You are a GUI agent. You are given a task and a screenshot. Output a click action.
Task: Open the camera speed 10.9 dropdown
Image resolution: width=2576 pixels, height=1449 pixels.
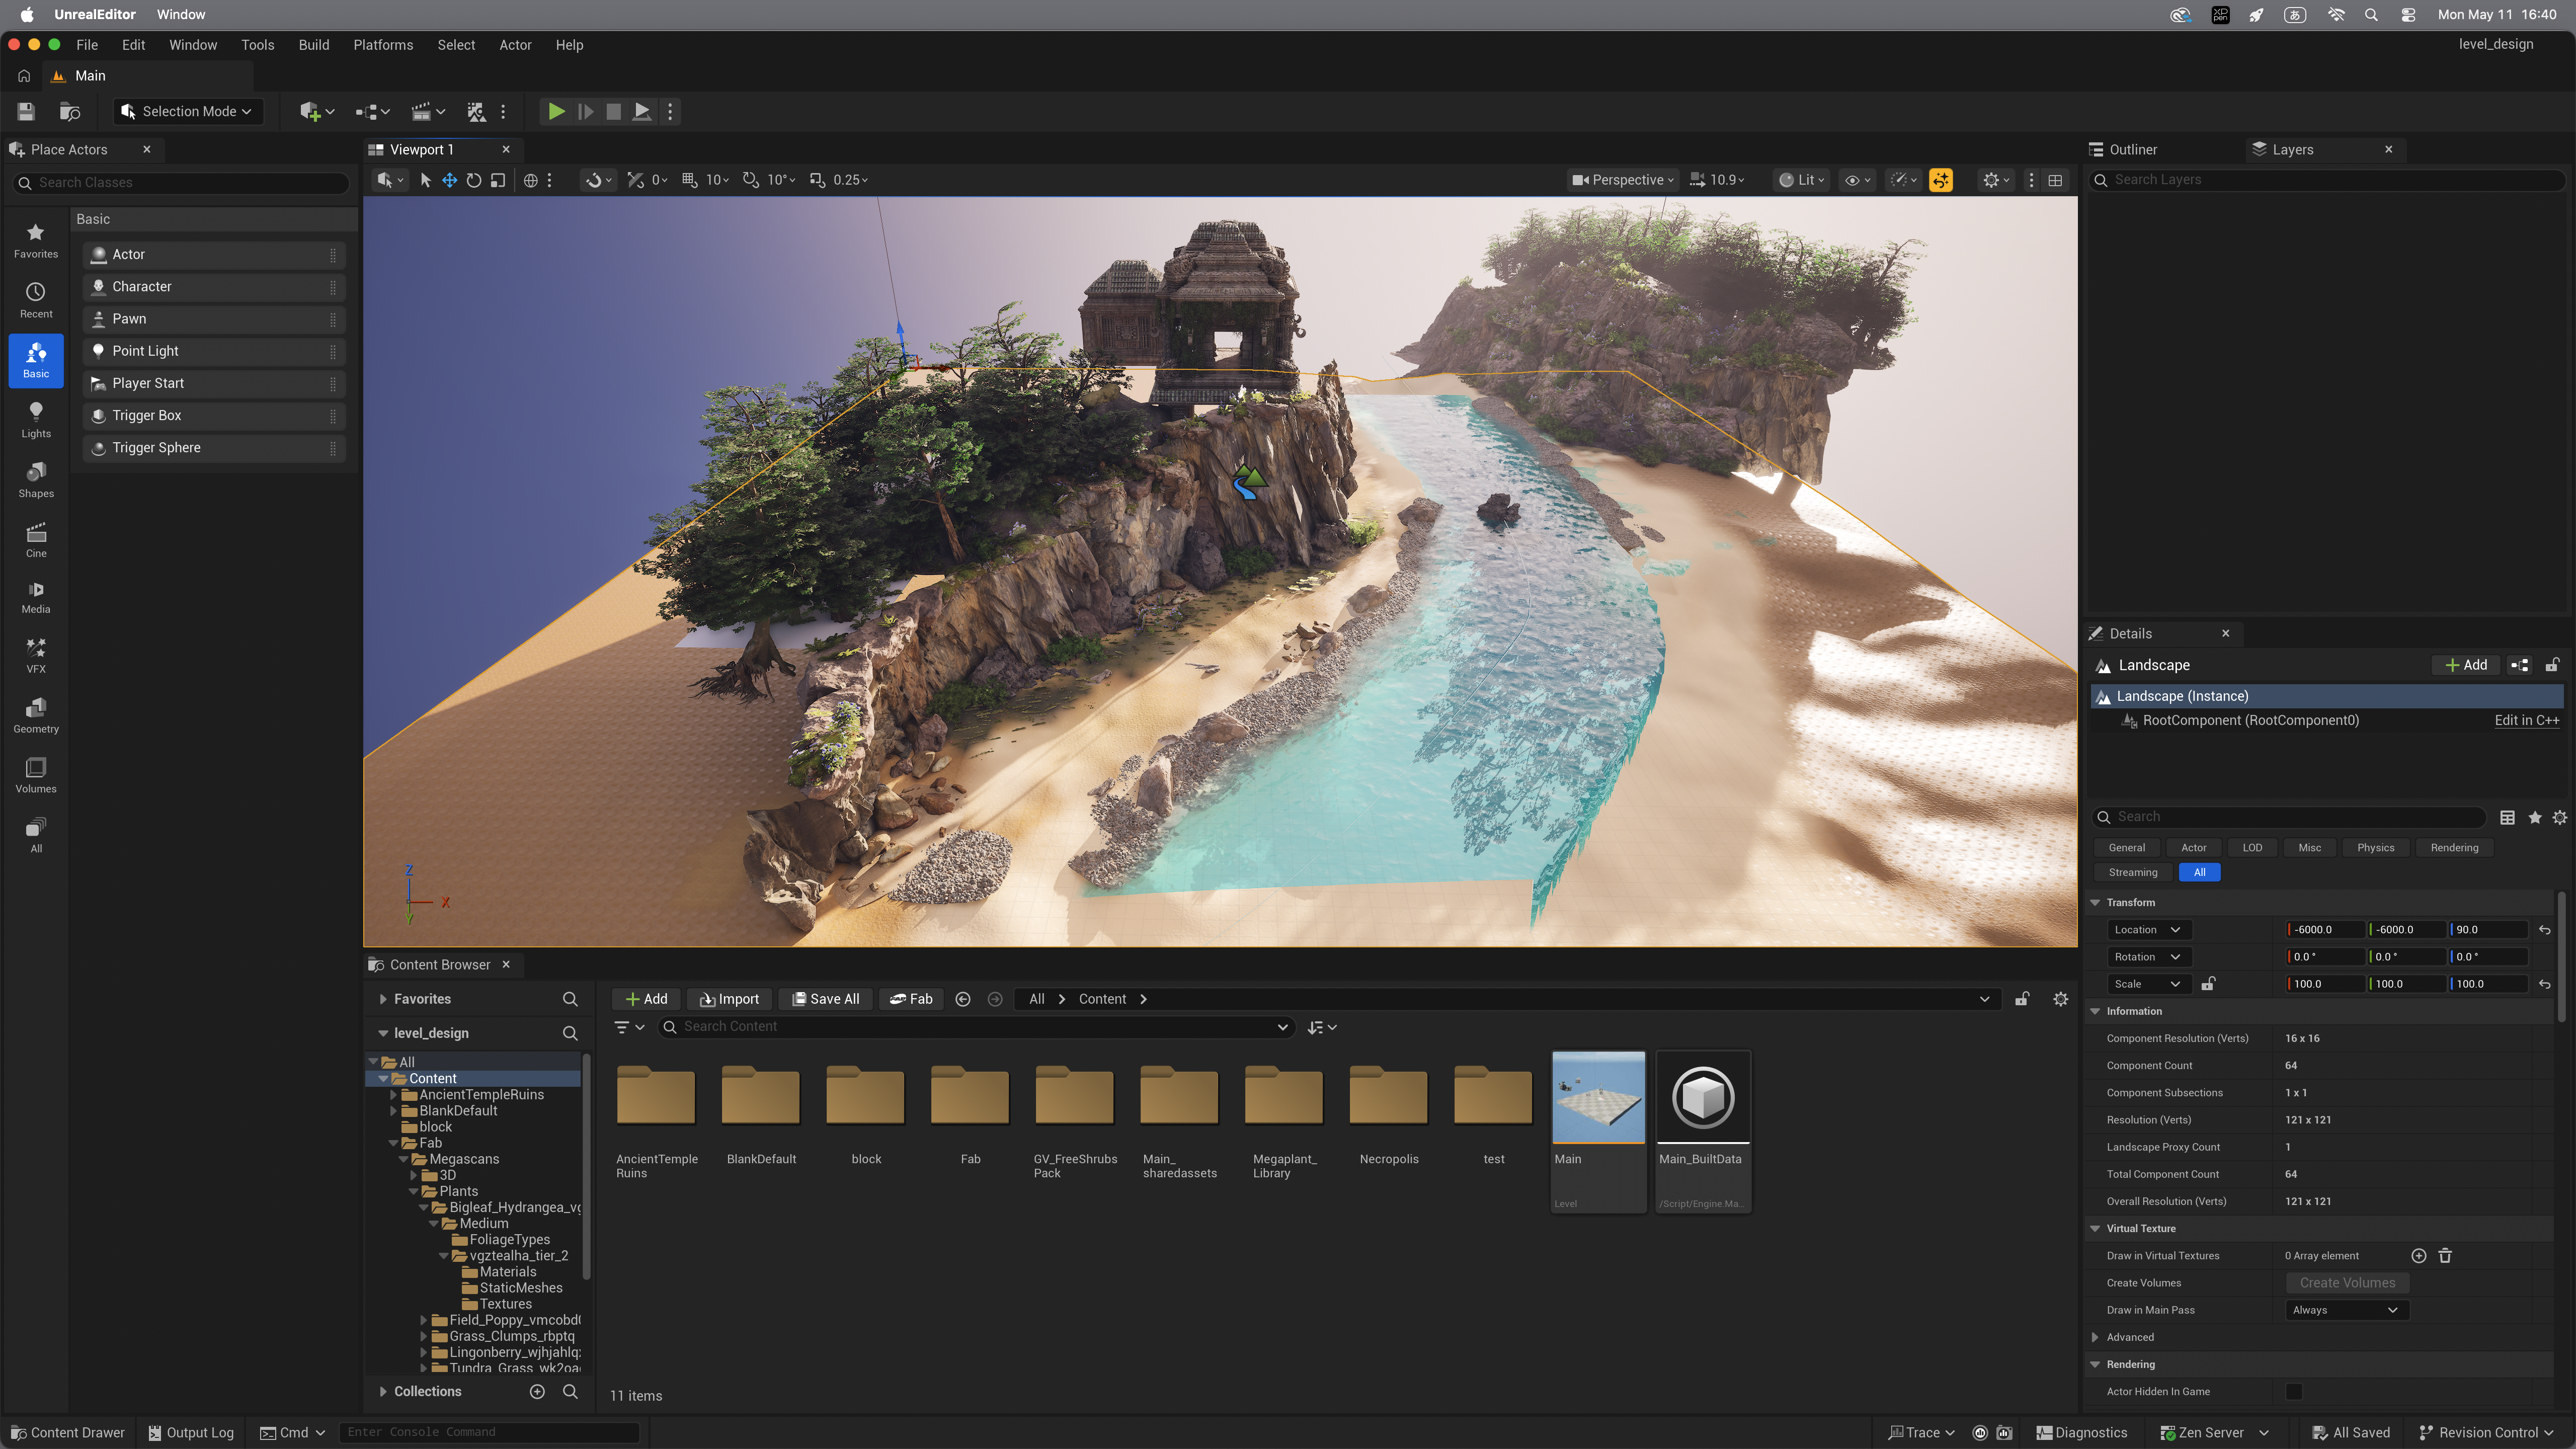1717,180
